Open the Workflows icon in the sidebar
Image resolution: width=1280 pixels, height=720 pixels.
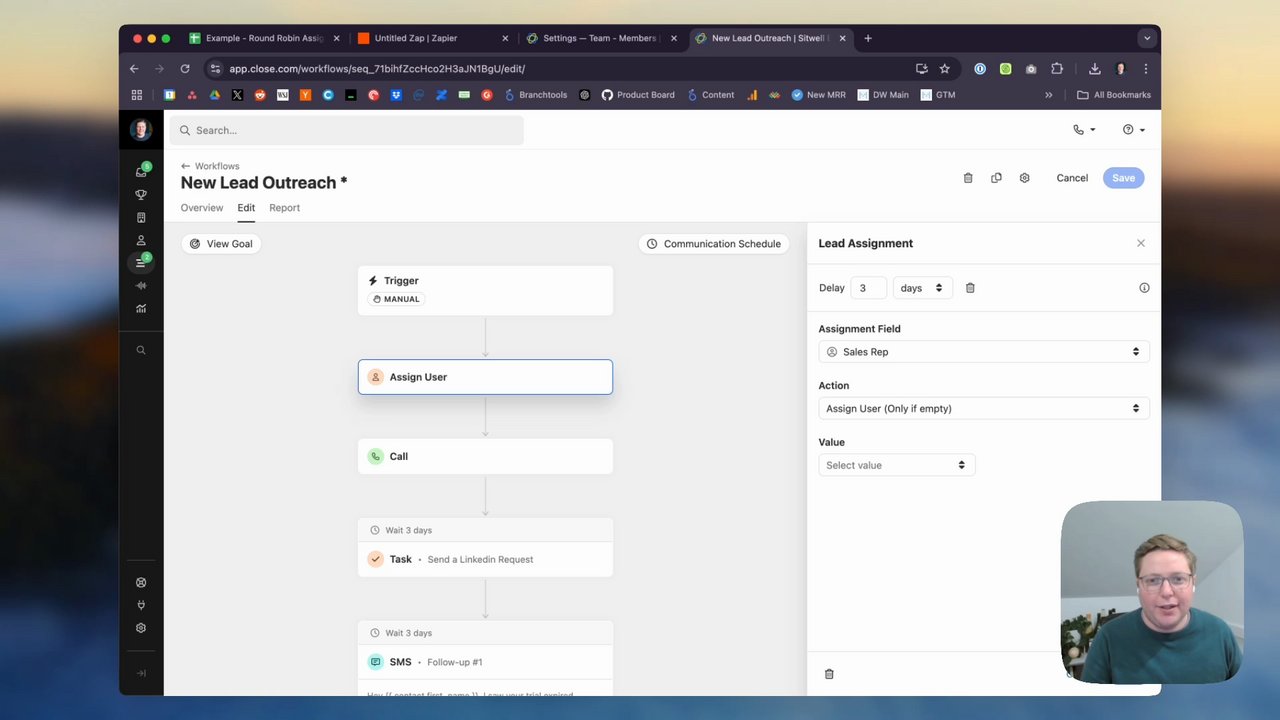point(141,262)
